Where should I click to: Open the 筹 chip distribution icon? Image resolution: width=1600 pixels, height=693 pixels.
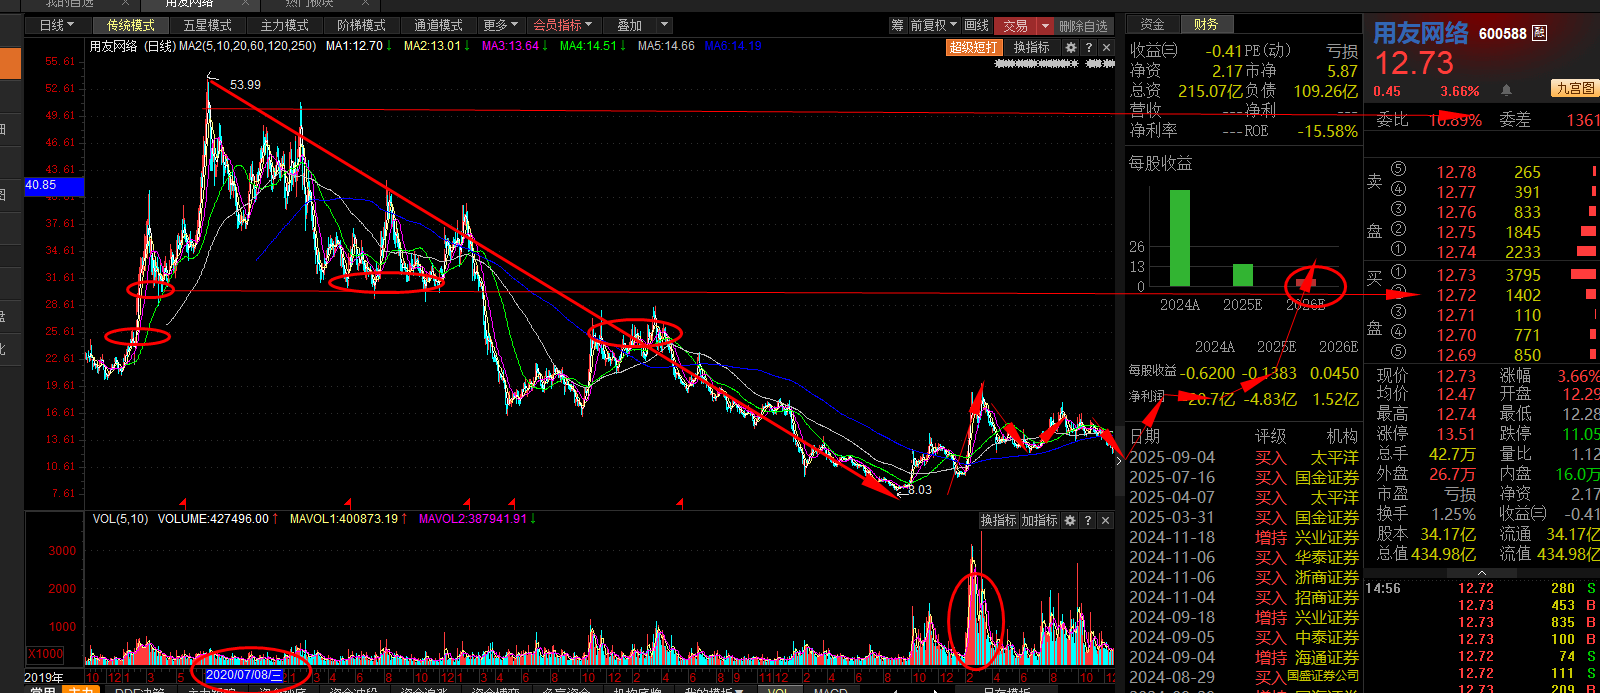tap(897, 25)
